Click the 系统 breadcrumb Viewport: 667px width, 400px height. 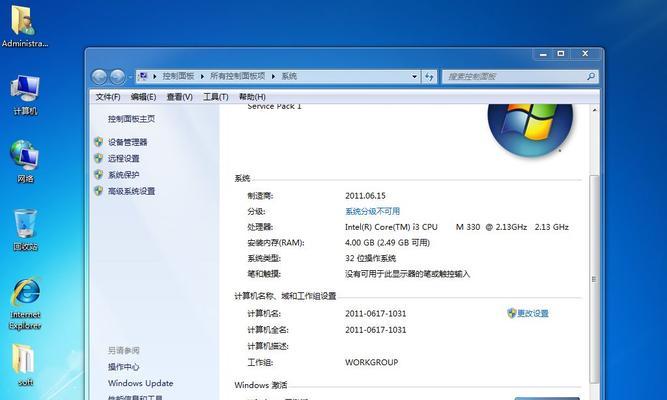289,76
